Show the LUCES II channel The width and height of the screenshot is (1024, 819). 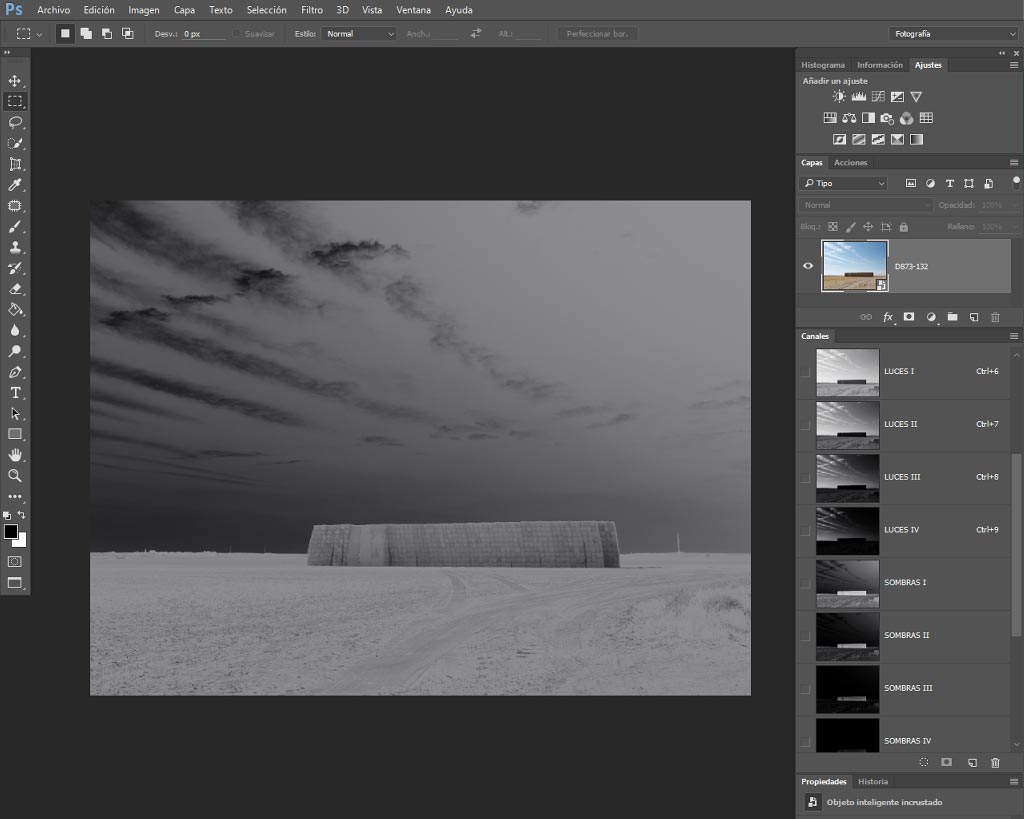click(x=805, y=425)
